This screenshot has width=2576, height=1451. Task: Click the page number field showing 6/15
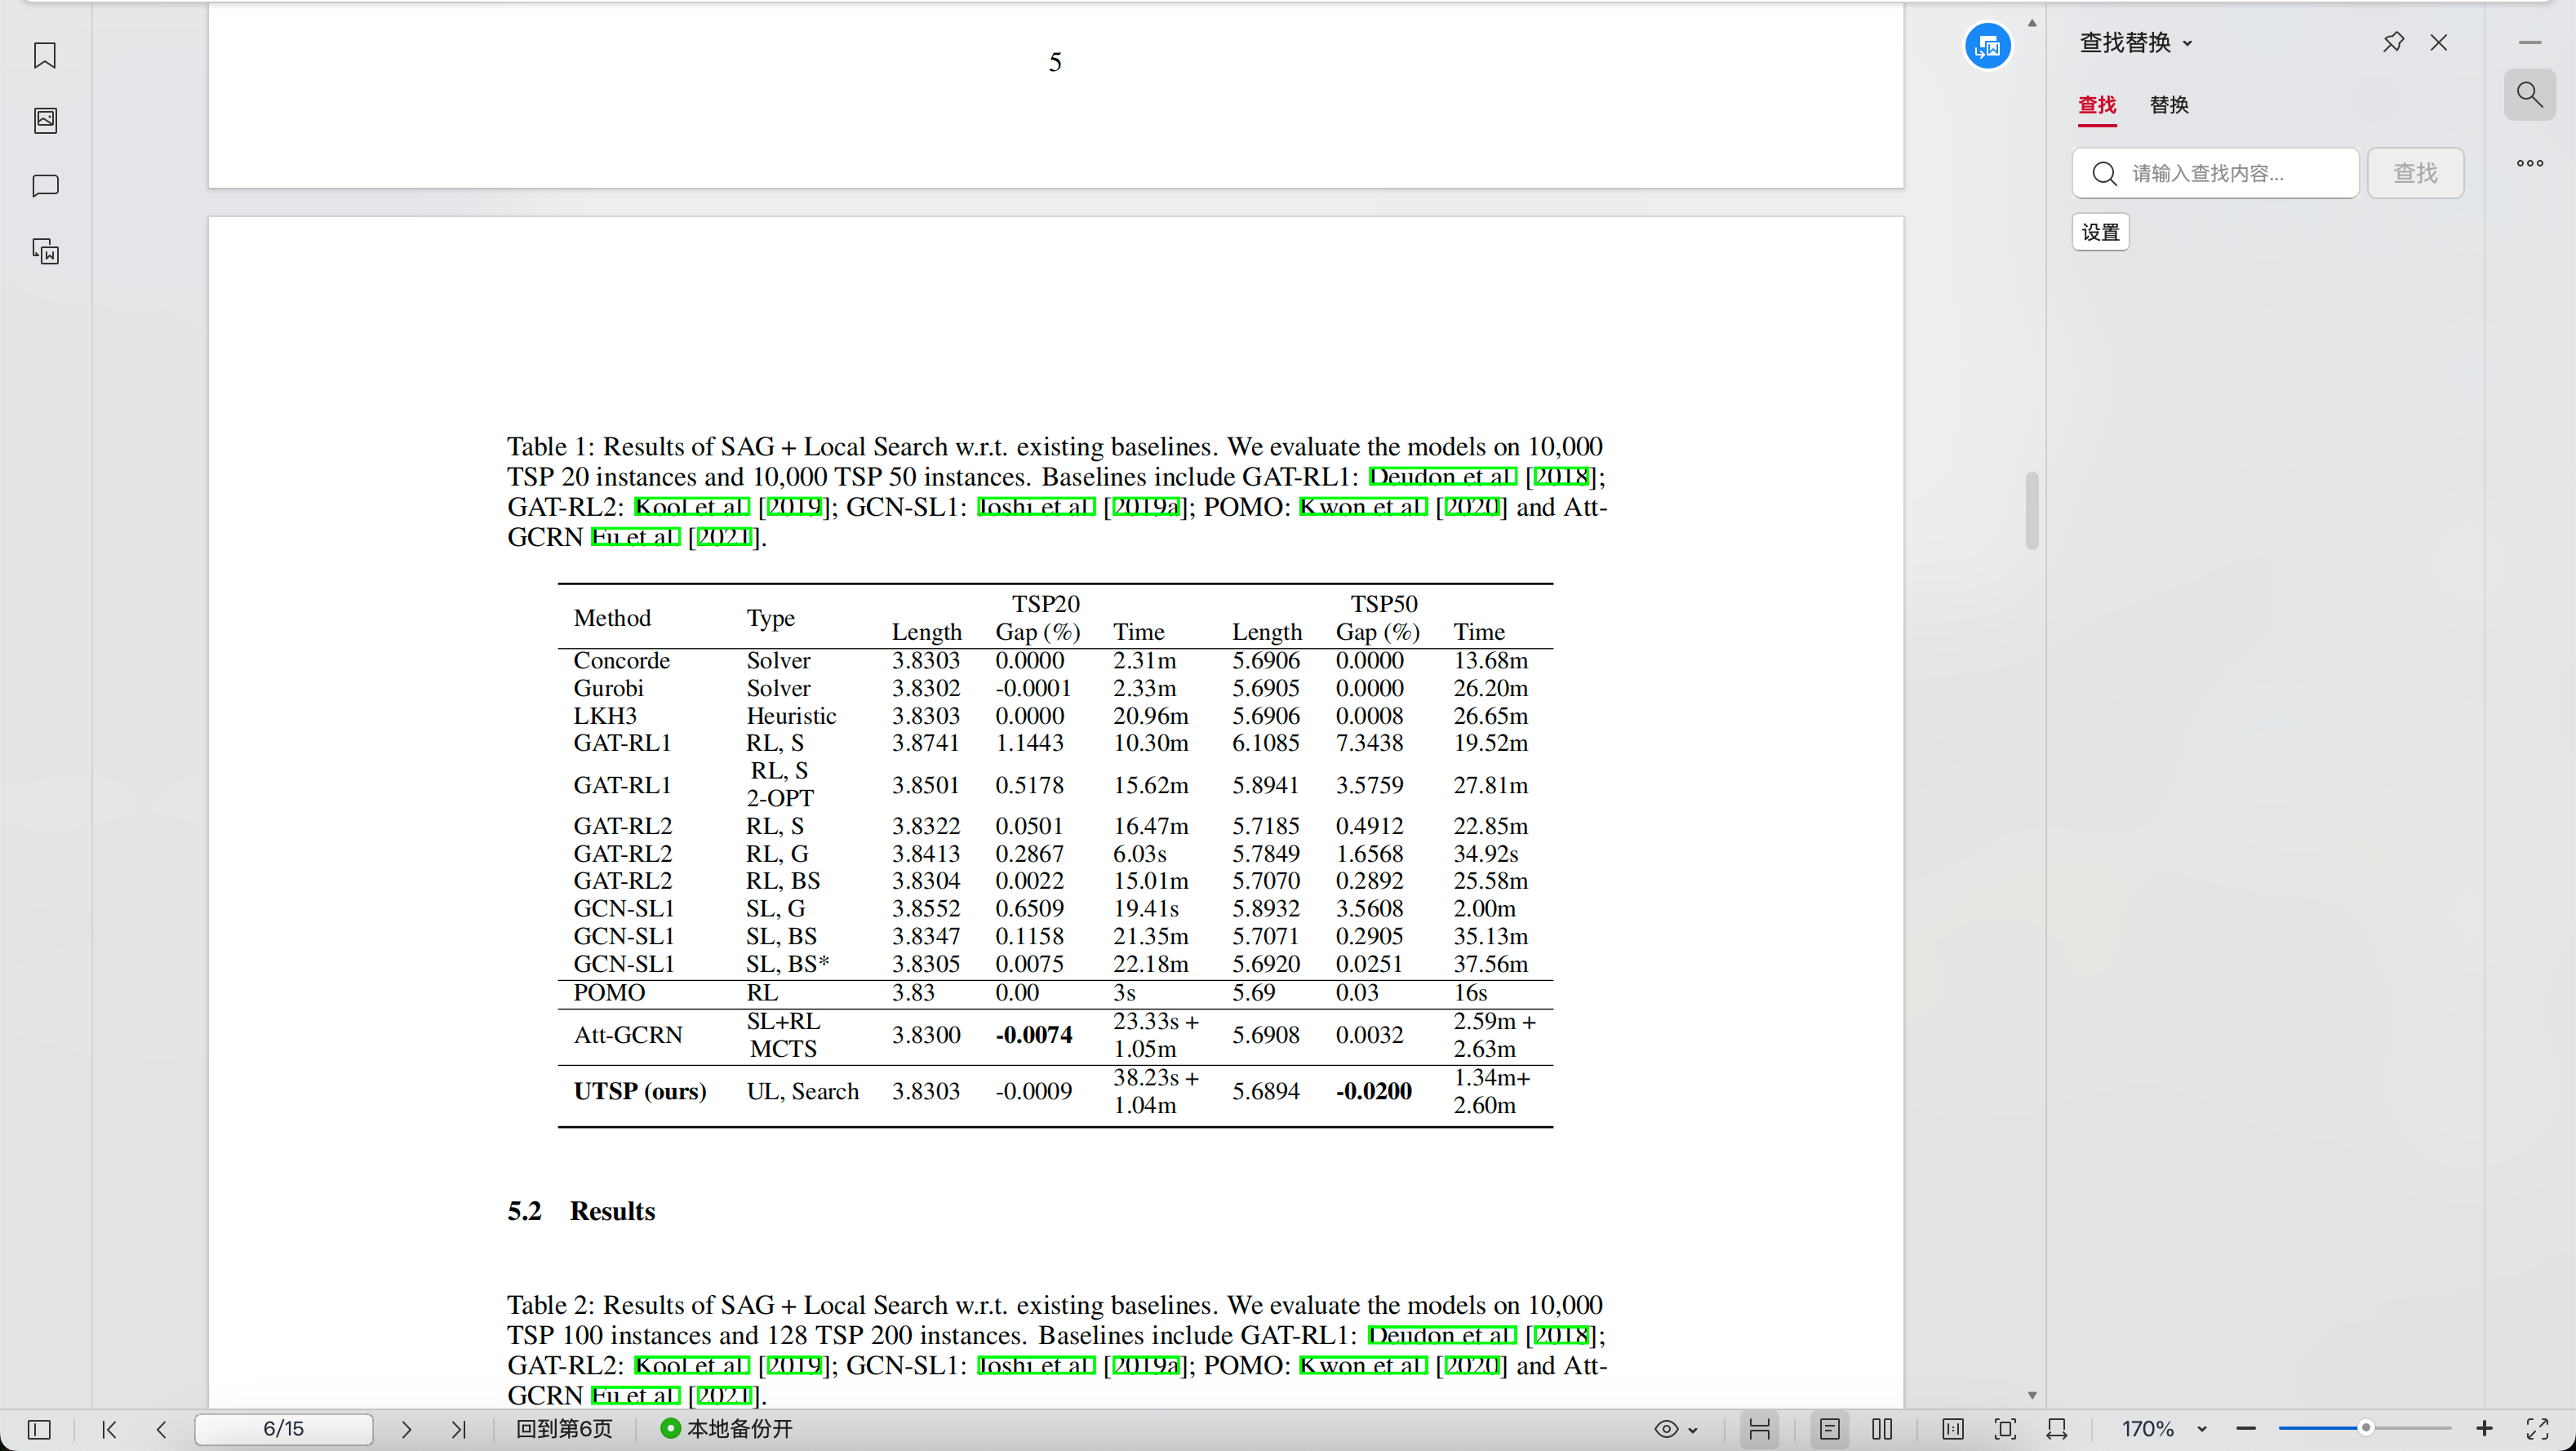pos(284,1429)
